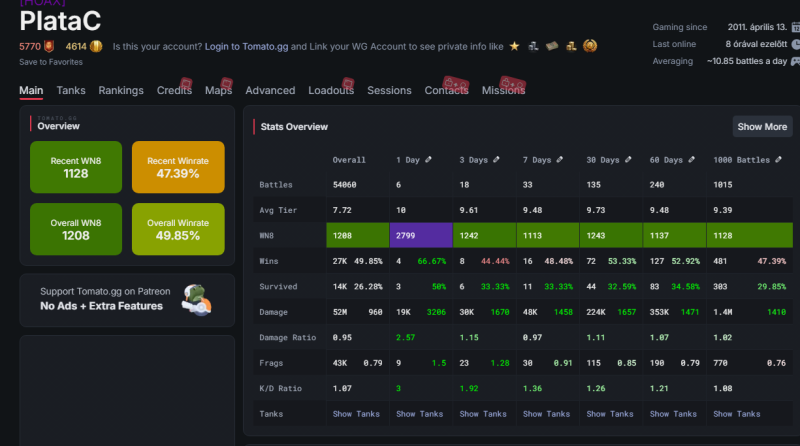Click the gold coin icon next to 4614
The height and width of the screenshot is (446, 800).
click(96, 46)
